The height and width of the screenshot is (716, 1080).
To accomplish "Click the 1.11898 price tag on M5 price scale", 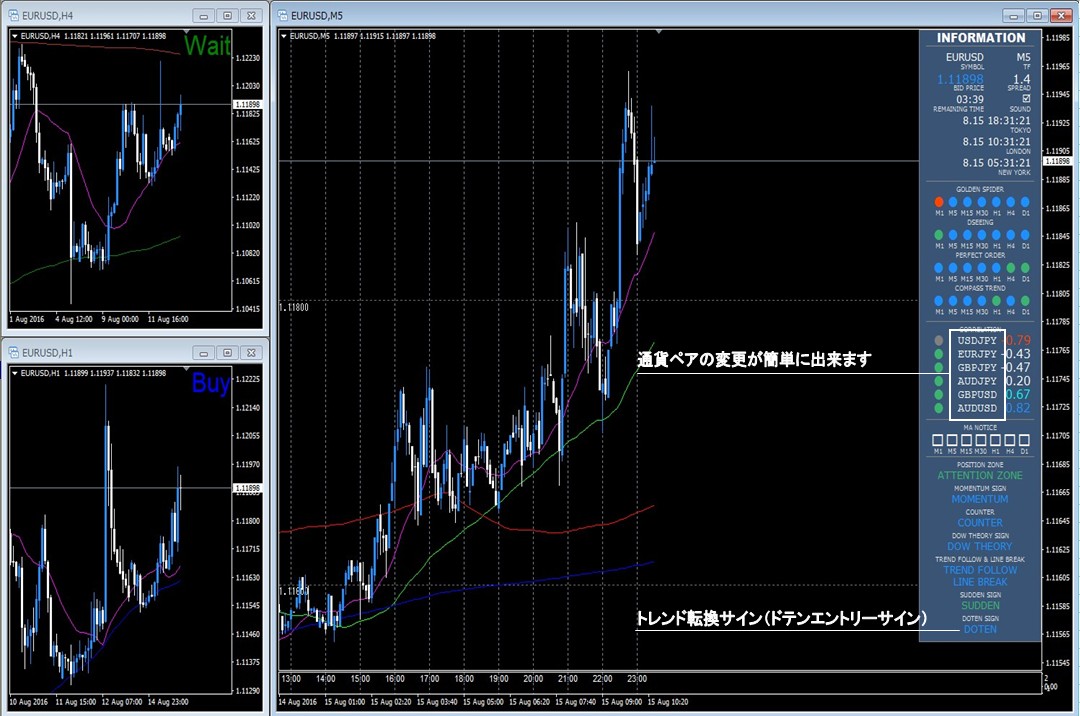I will [x=1057, y=161].
